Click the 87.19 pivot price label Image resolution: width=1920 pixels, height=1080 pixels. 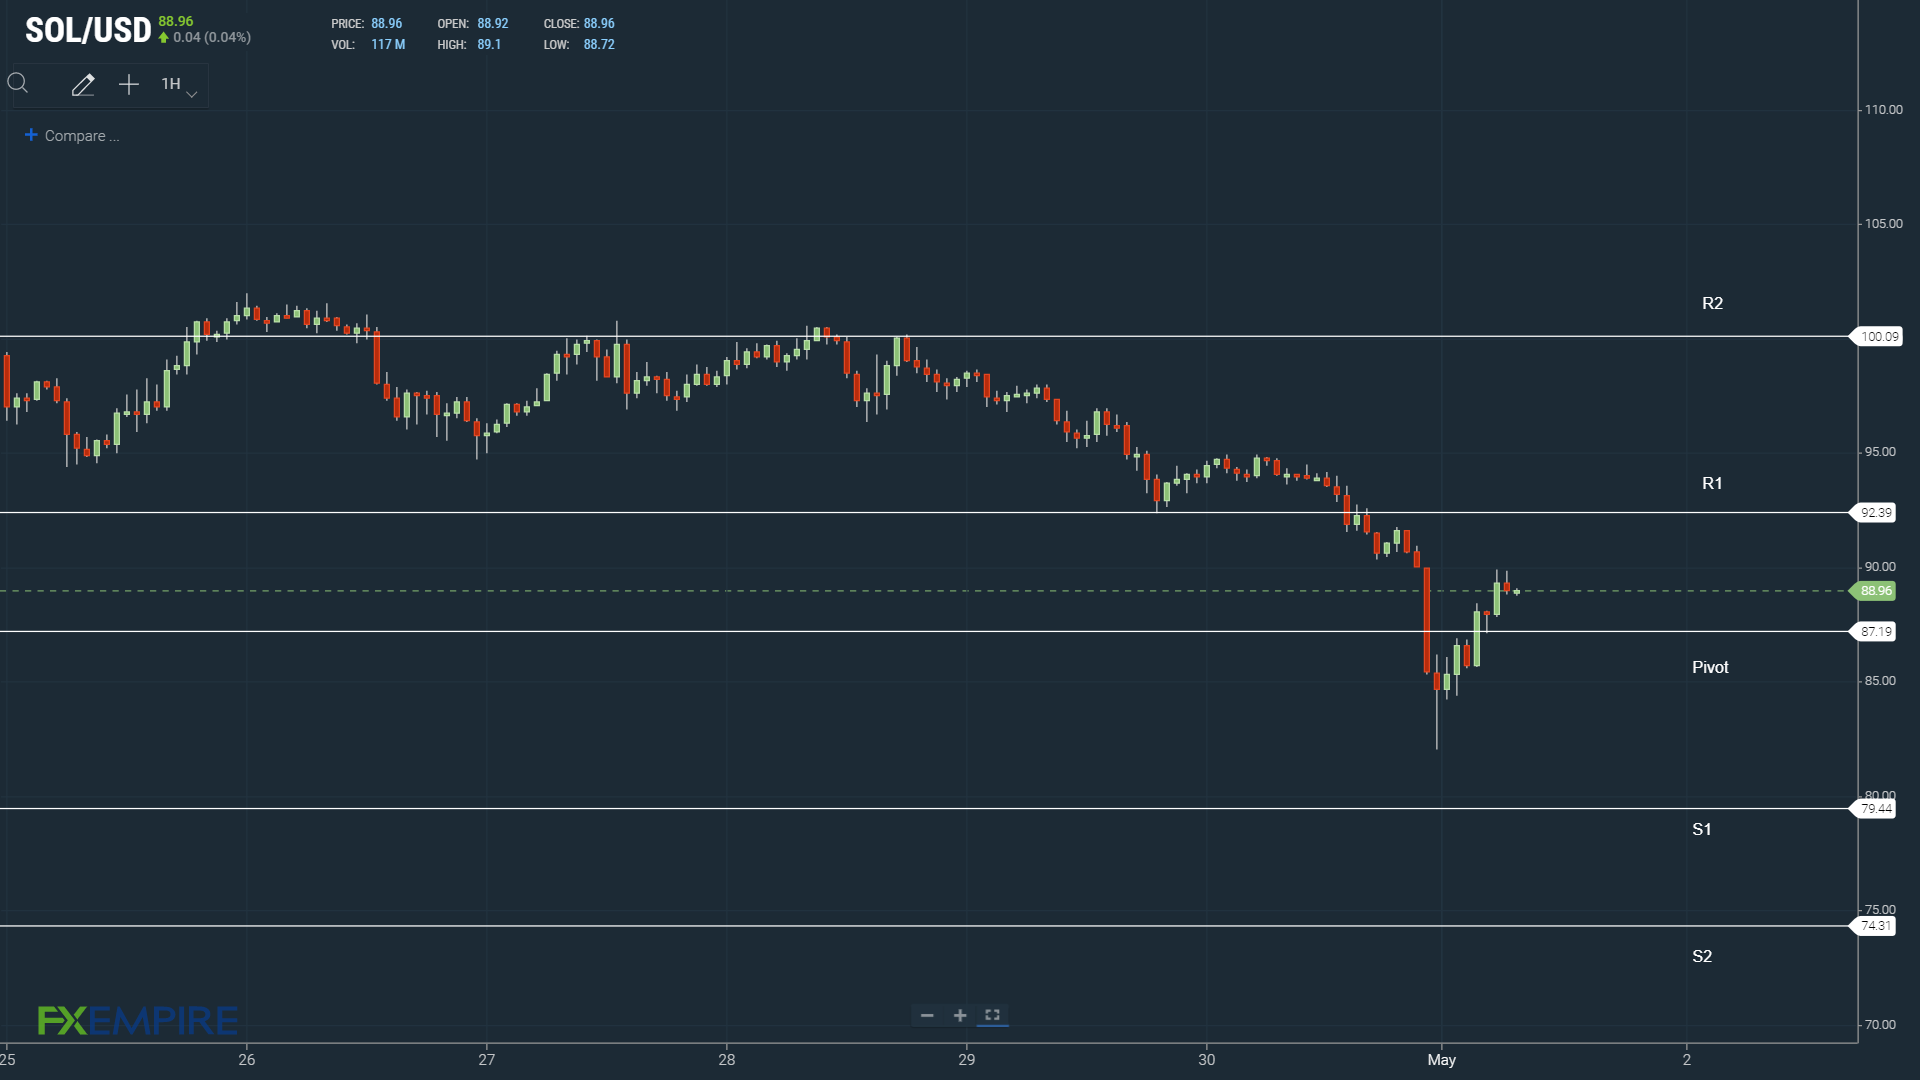tap(1875, 632)
